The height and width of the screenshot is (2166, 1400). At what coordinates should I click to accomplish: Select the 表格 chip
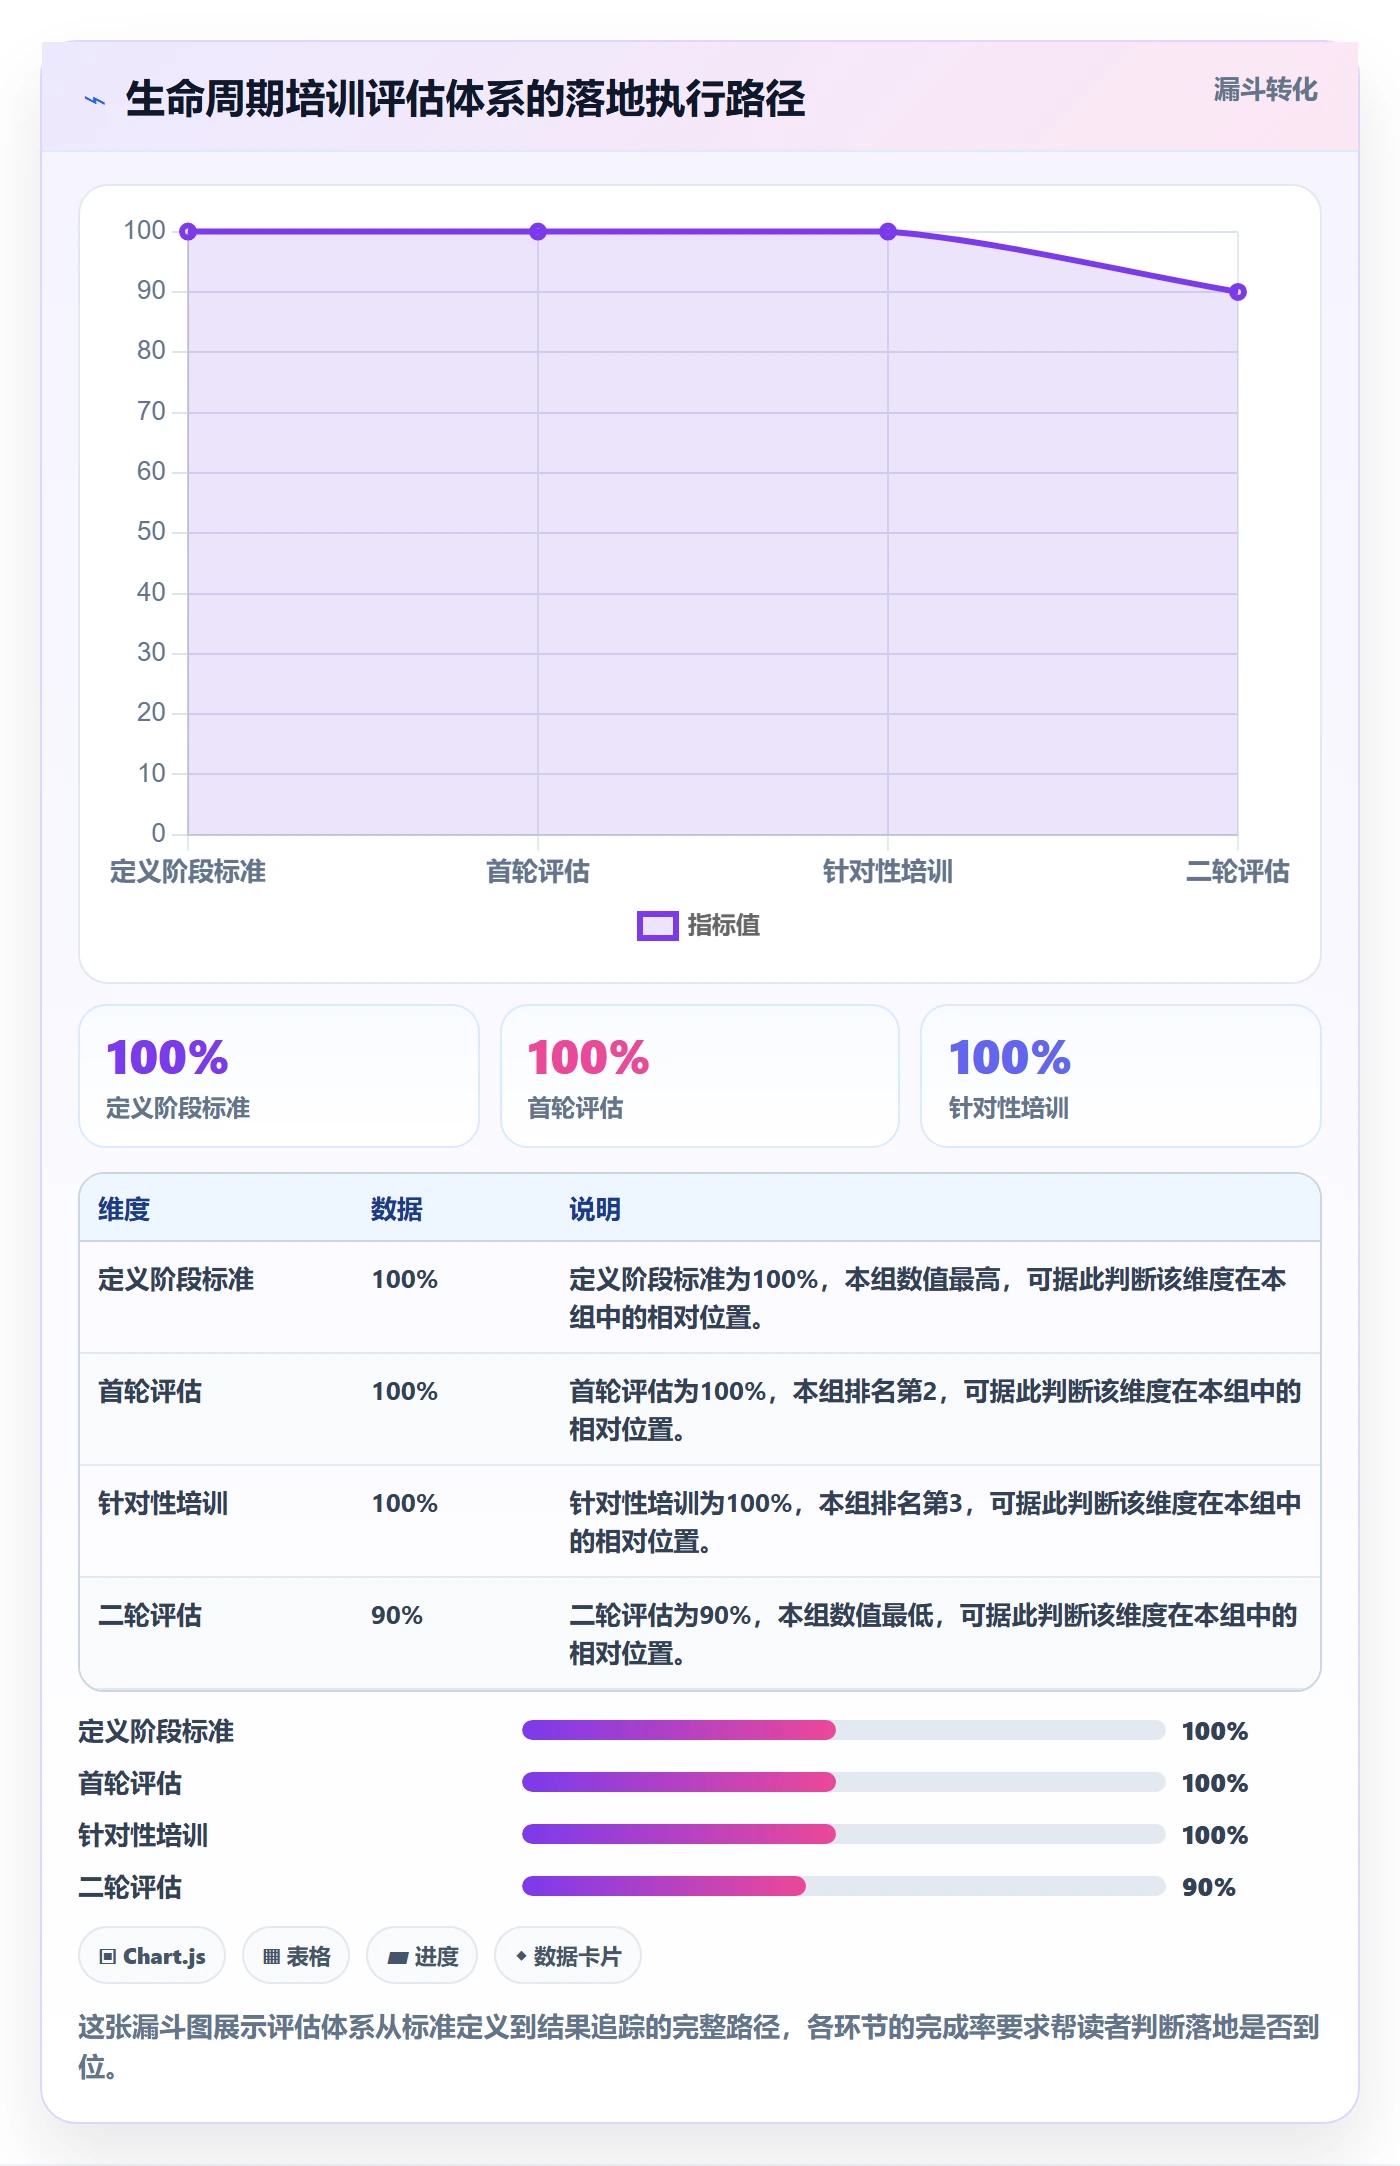click(x=296, y=1955)
